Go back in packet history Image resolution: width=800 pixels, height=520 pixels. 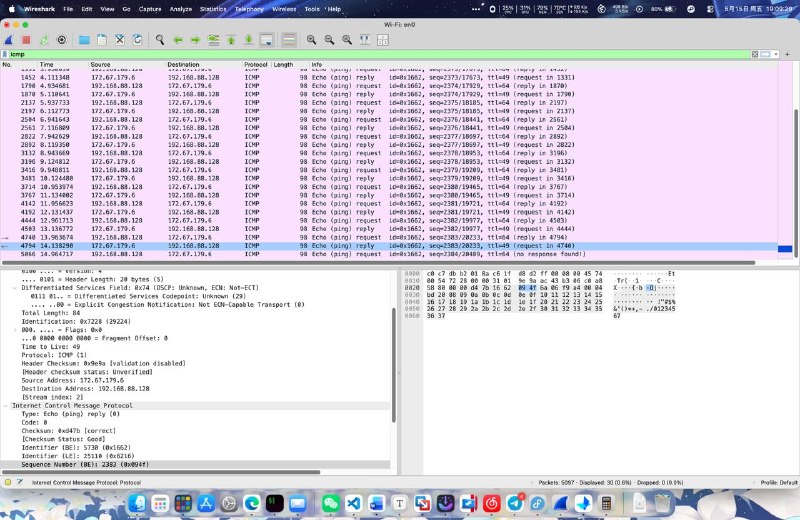pyautogui.click(x=178, y=40)
